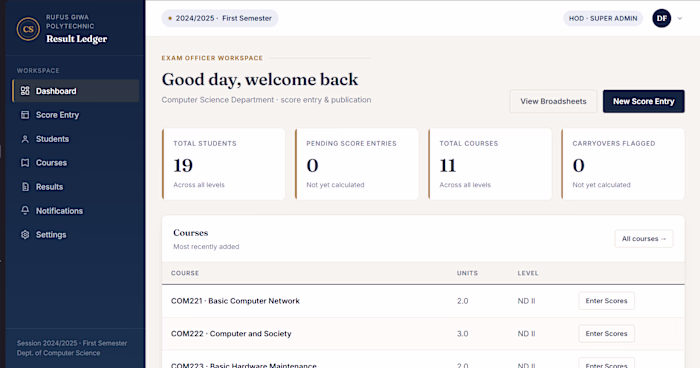
Task: Click the Settings gear icon
Action: click(x=25, y=234)
